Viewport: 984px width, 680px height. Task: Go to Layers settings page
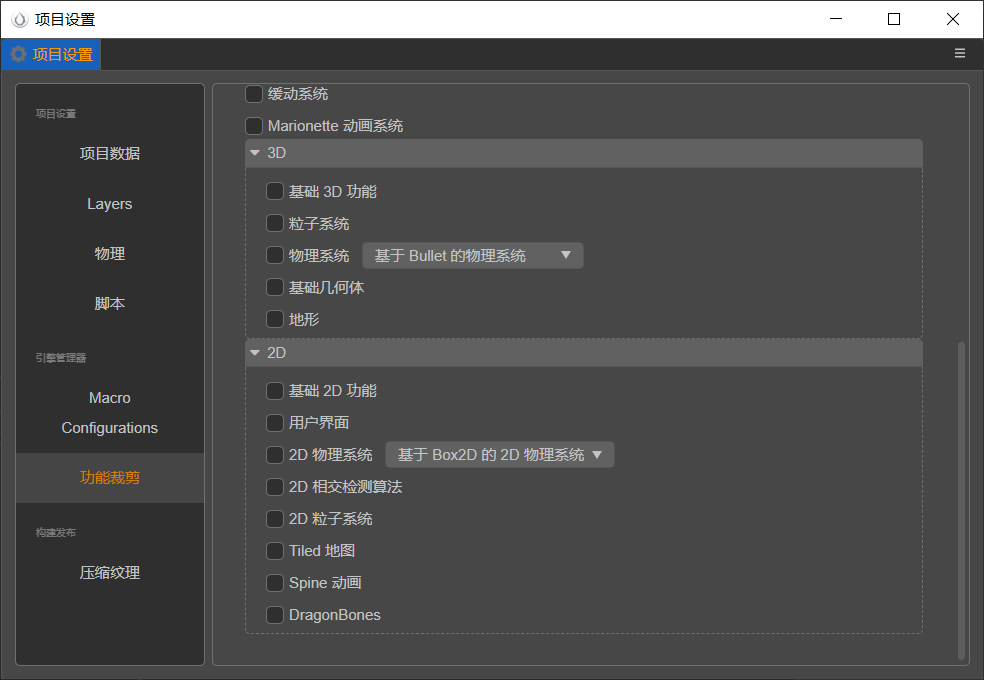coord(110,204)
